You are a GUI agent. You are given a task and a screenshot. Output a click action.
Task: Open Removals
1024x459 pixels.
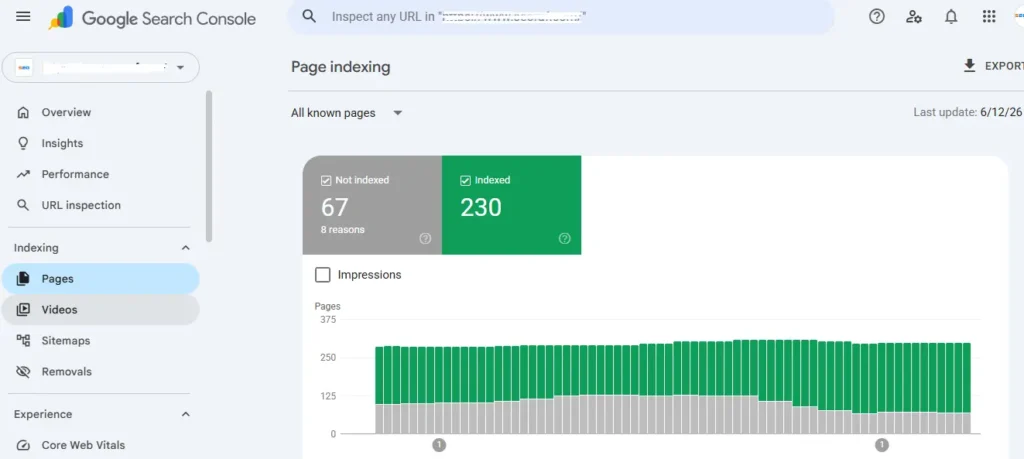click(x=101, y=372)
